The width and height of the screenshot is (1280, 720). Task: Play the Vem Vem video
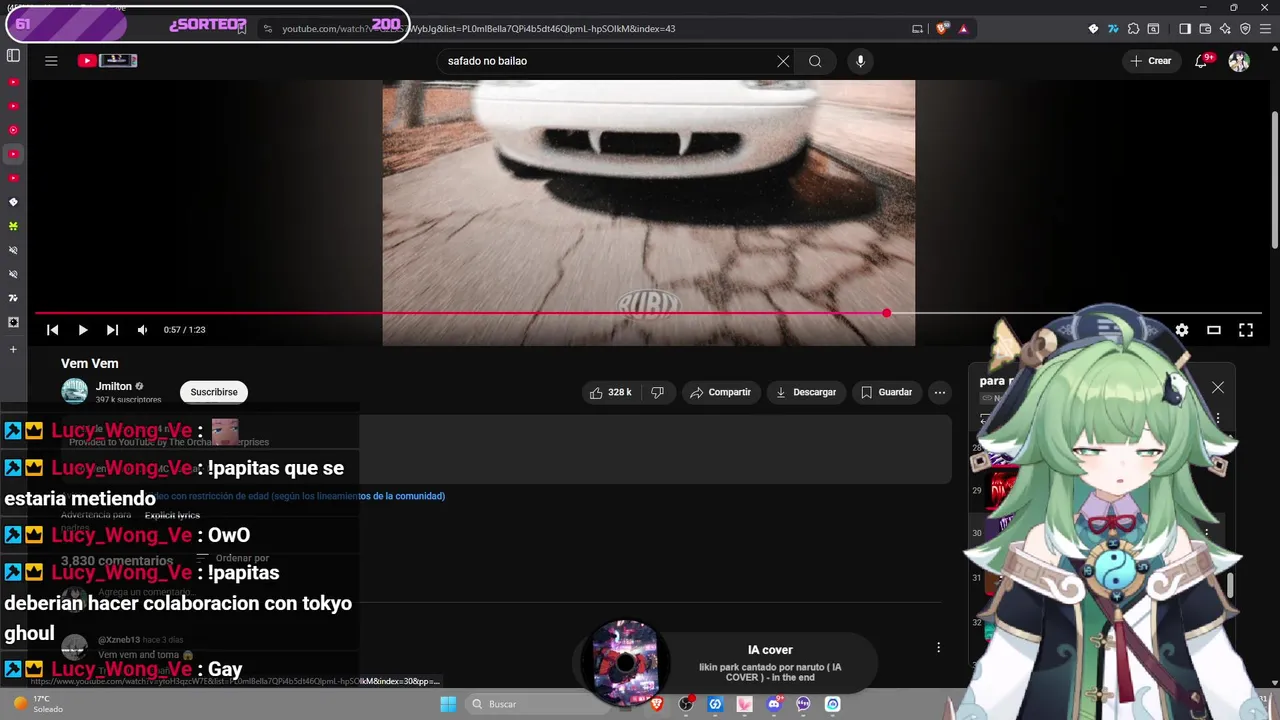pos(83,330)
